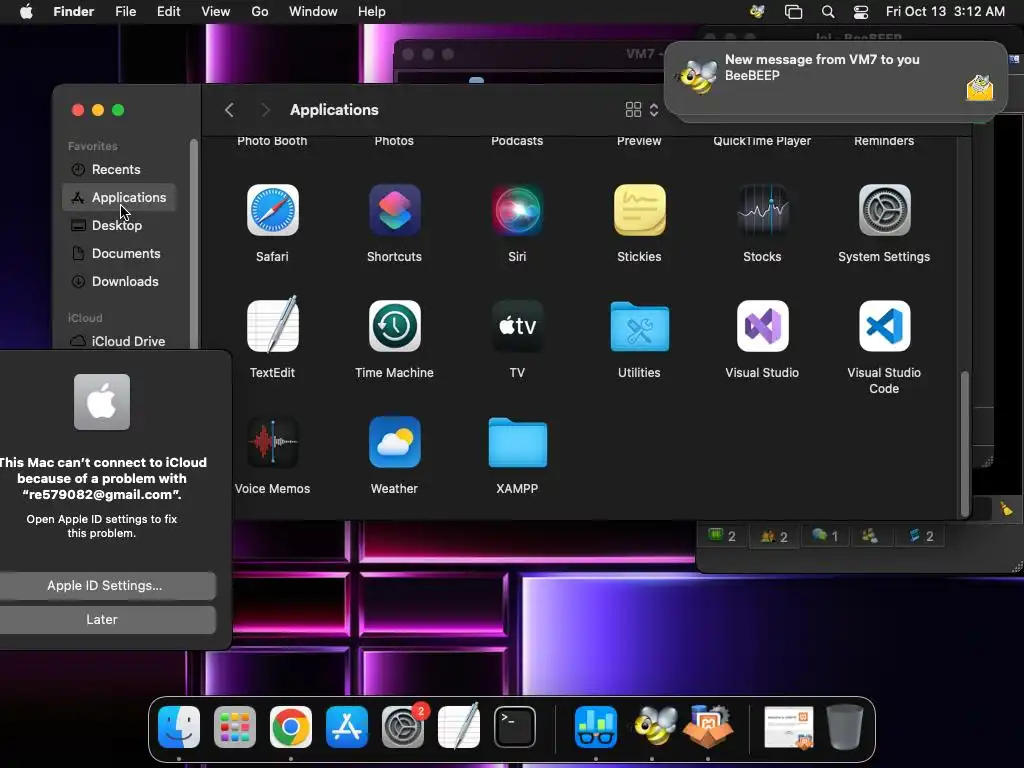Open the App Store from the Dock
The image size is (1024, 768).
click(347, 727)
